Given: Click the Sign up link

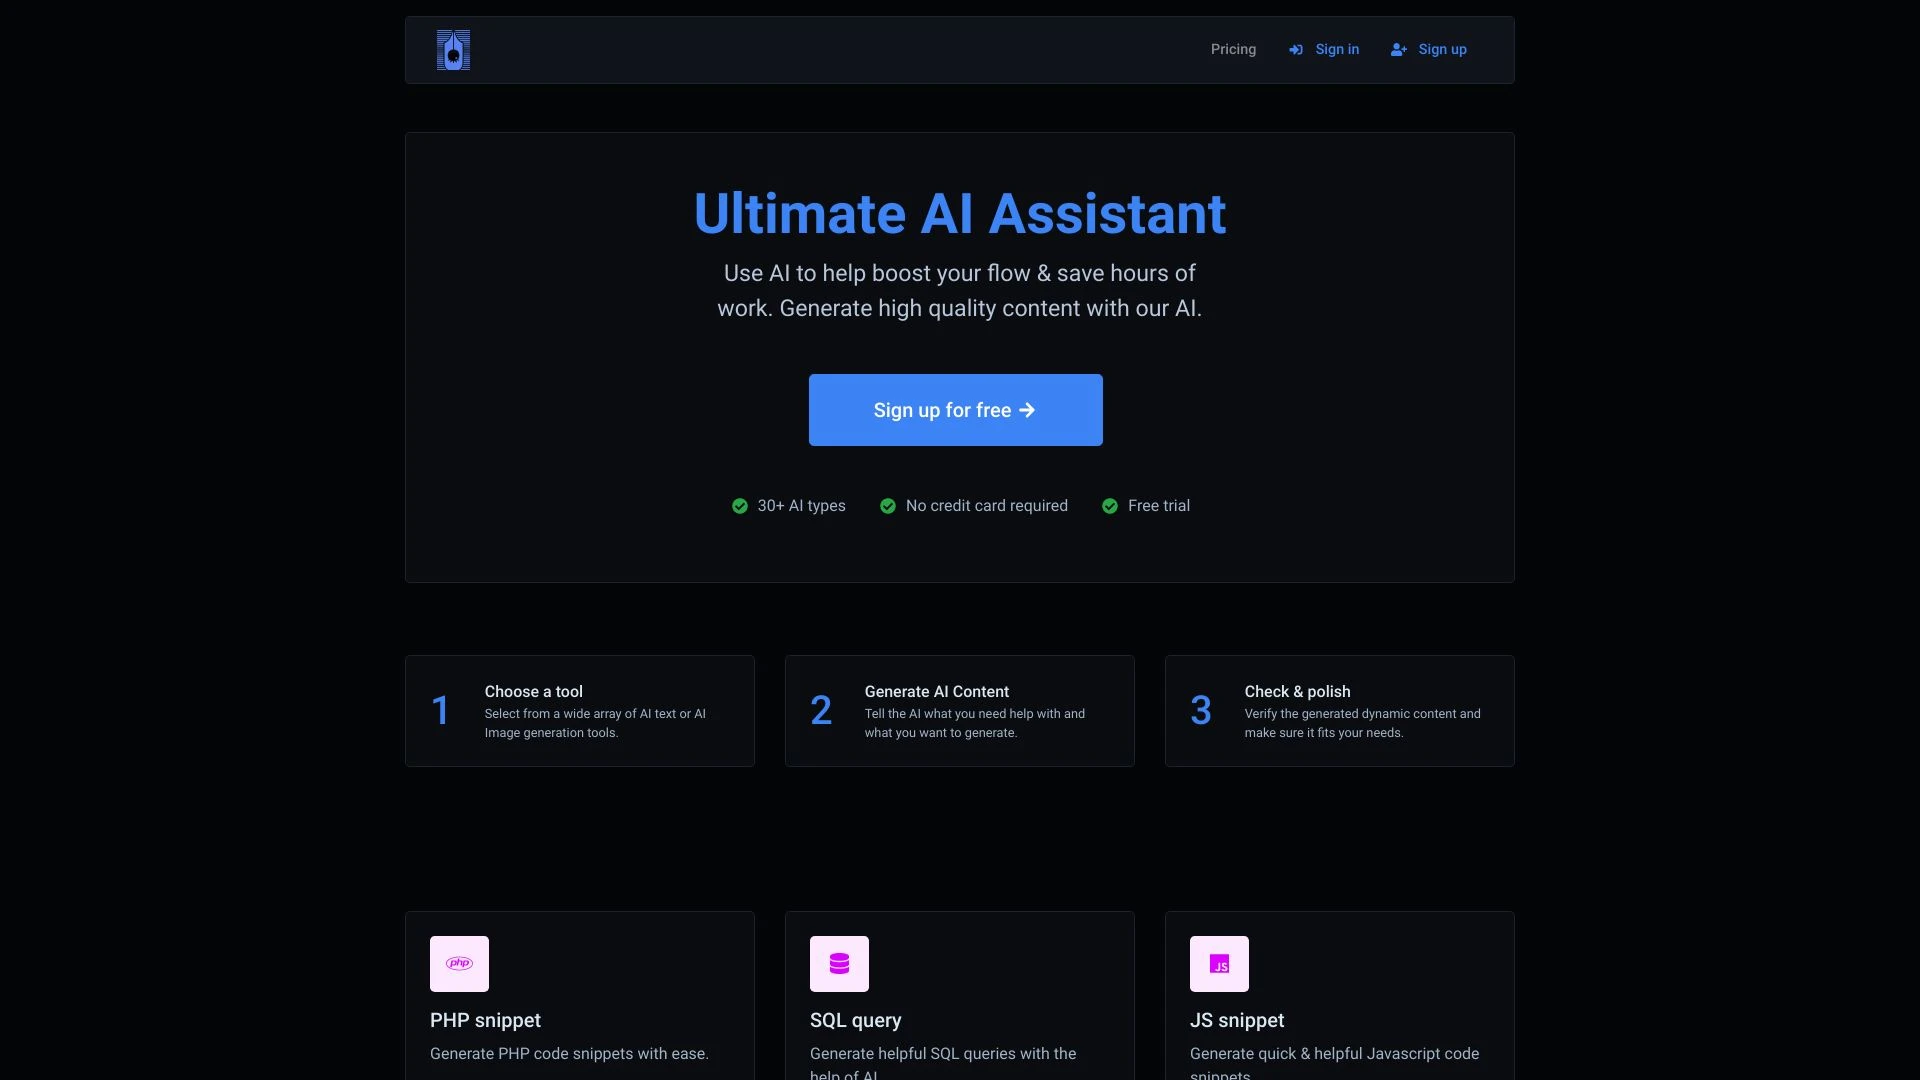Looking at the screenshot, I should pyautogui.click(x=1442, y=49).
